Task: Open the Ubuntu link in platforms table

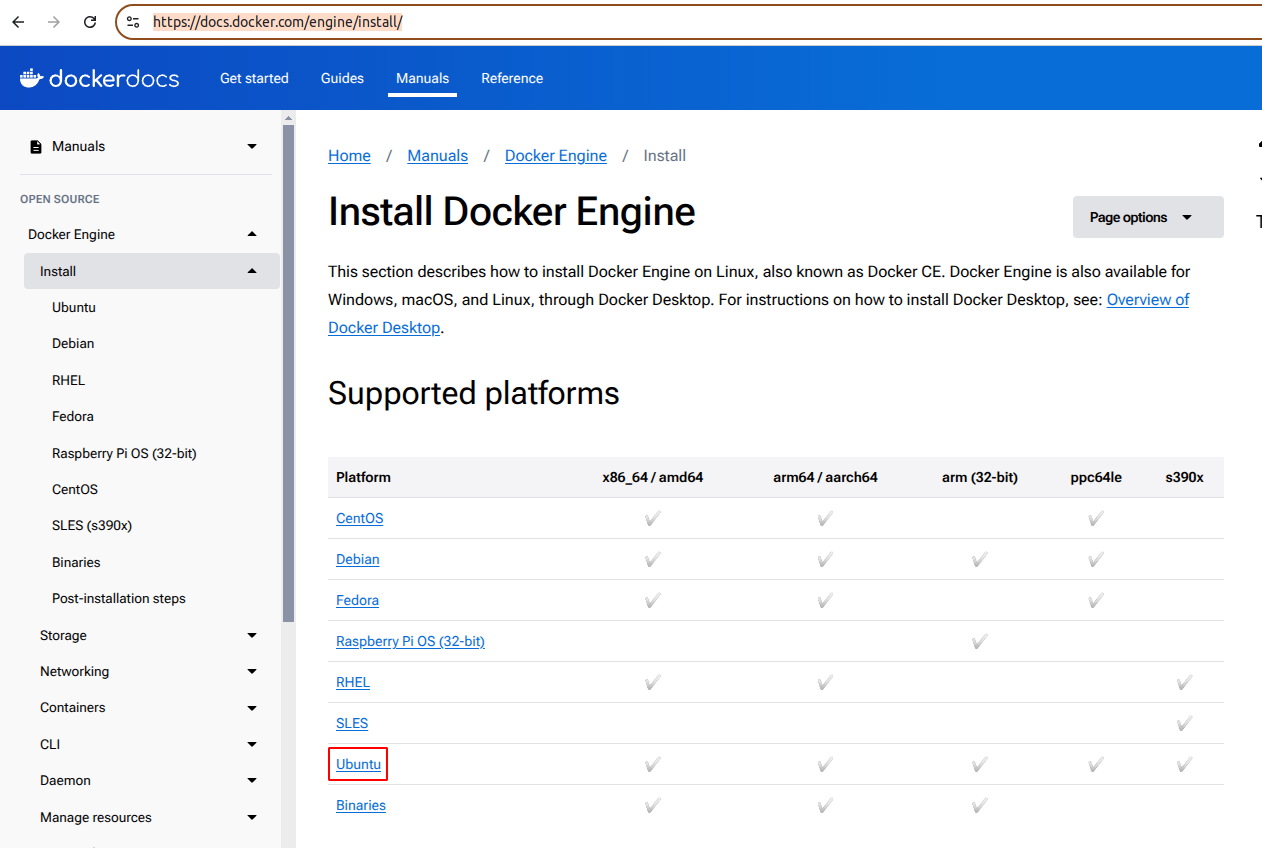Action: [x=358, y=764]
